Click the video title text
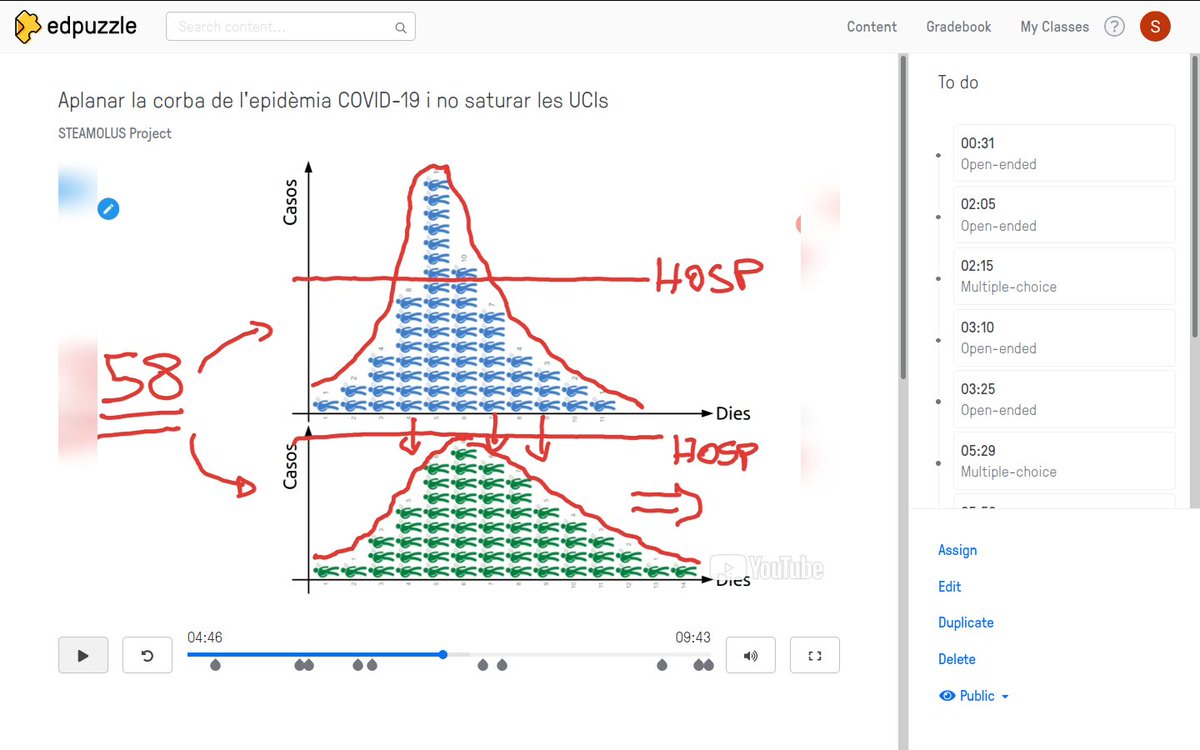 pyautogui.click(x=333, y=101)
